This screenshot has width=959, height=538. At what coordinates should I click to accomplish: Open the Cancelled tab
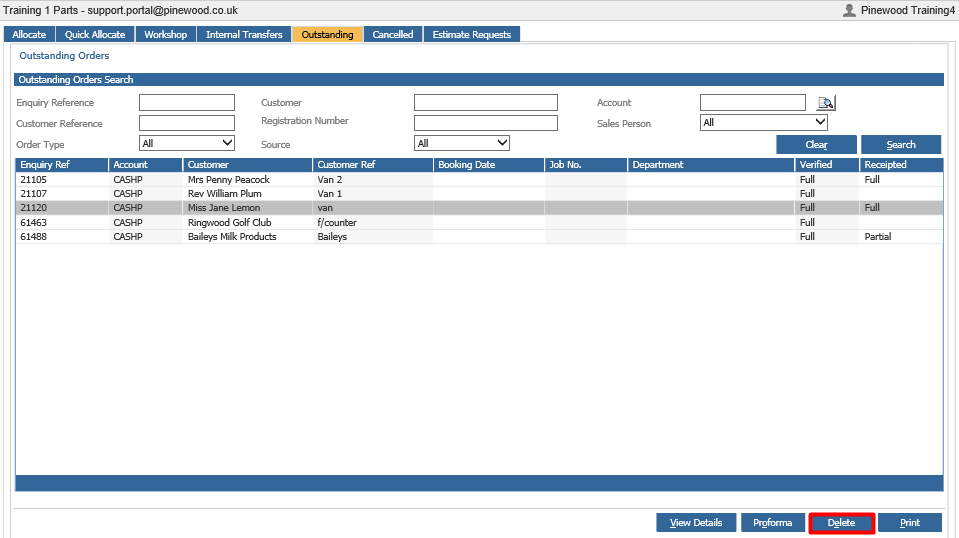click(x=393, y=34)
